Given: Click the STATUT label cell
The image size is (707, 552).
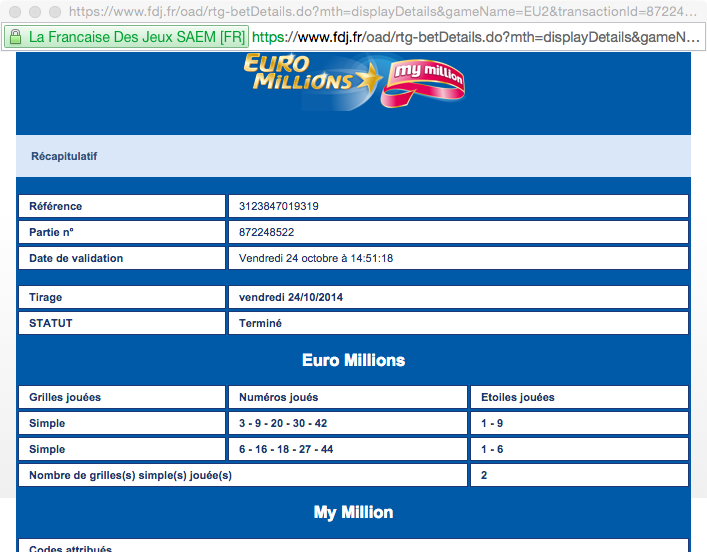Looking at the screenshot, I should tap(122, 323).
